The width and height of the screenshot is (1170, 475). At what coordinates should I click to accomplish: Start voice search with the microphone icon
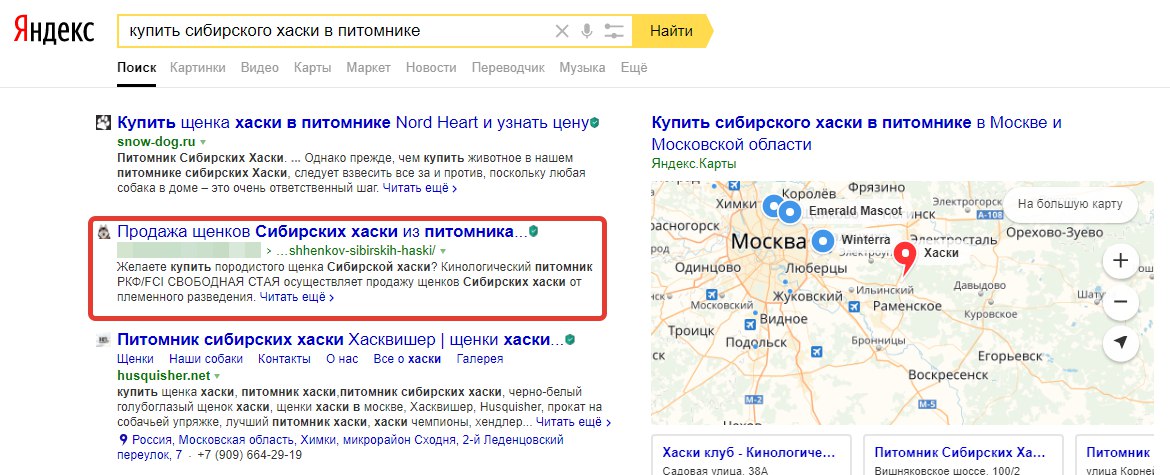click(587, 31)
